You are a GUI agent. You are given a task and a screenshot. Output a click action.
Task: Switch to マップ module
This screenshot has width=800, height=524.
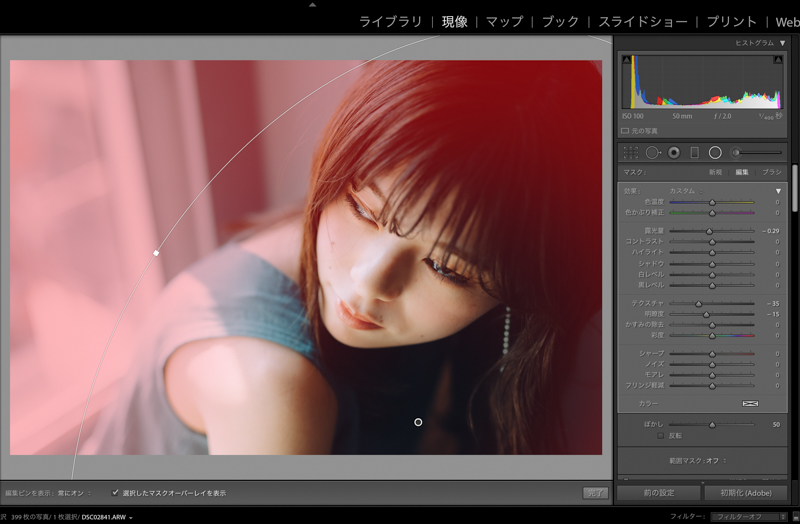[x=505, y=22]
